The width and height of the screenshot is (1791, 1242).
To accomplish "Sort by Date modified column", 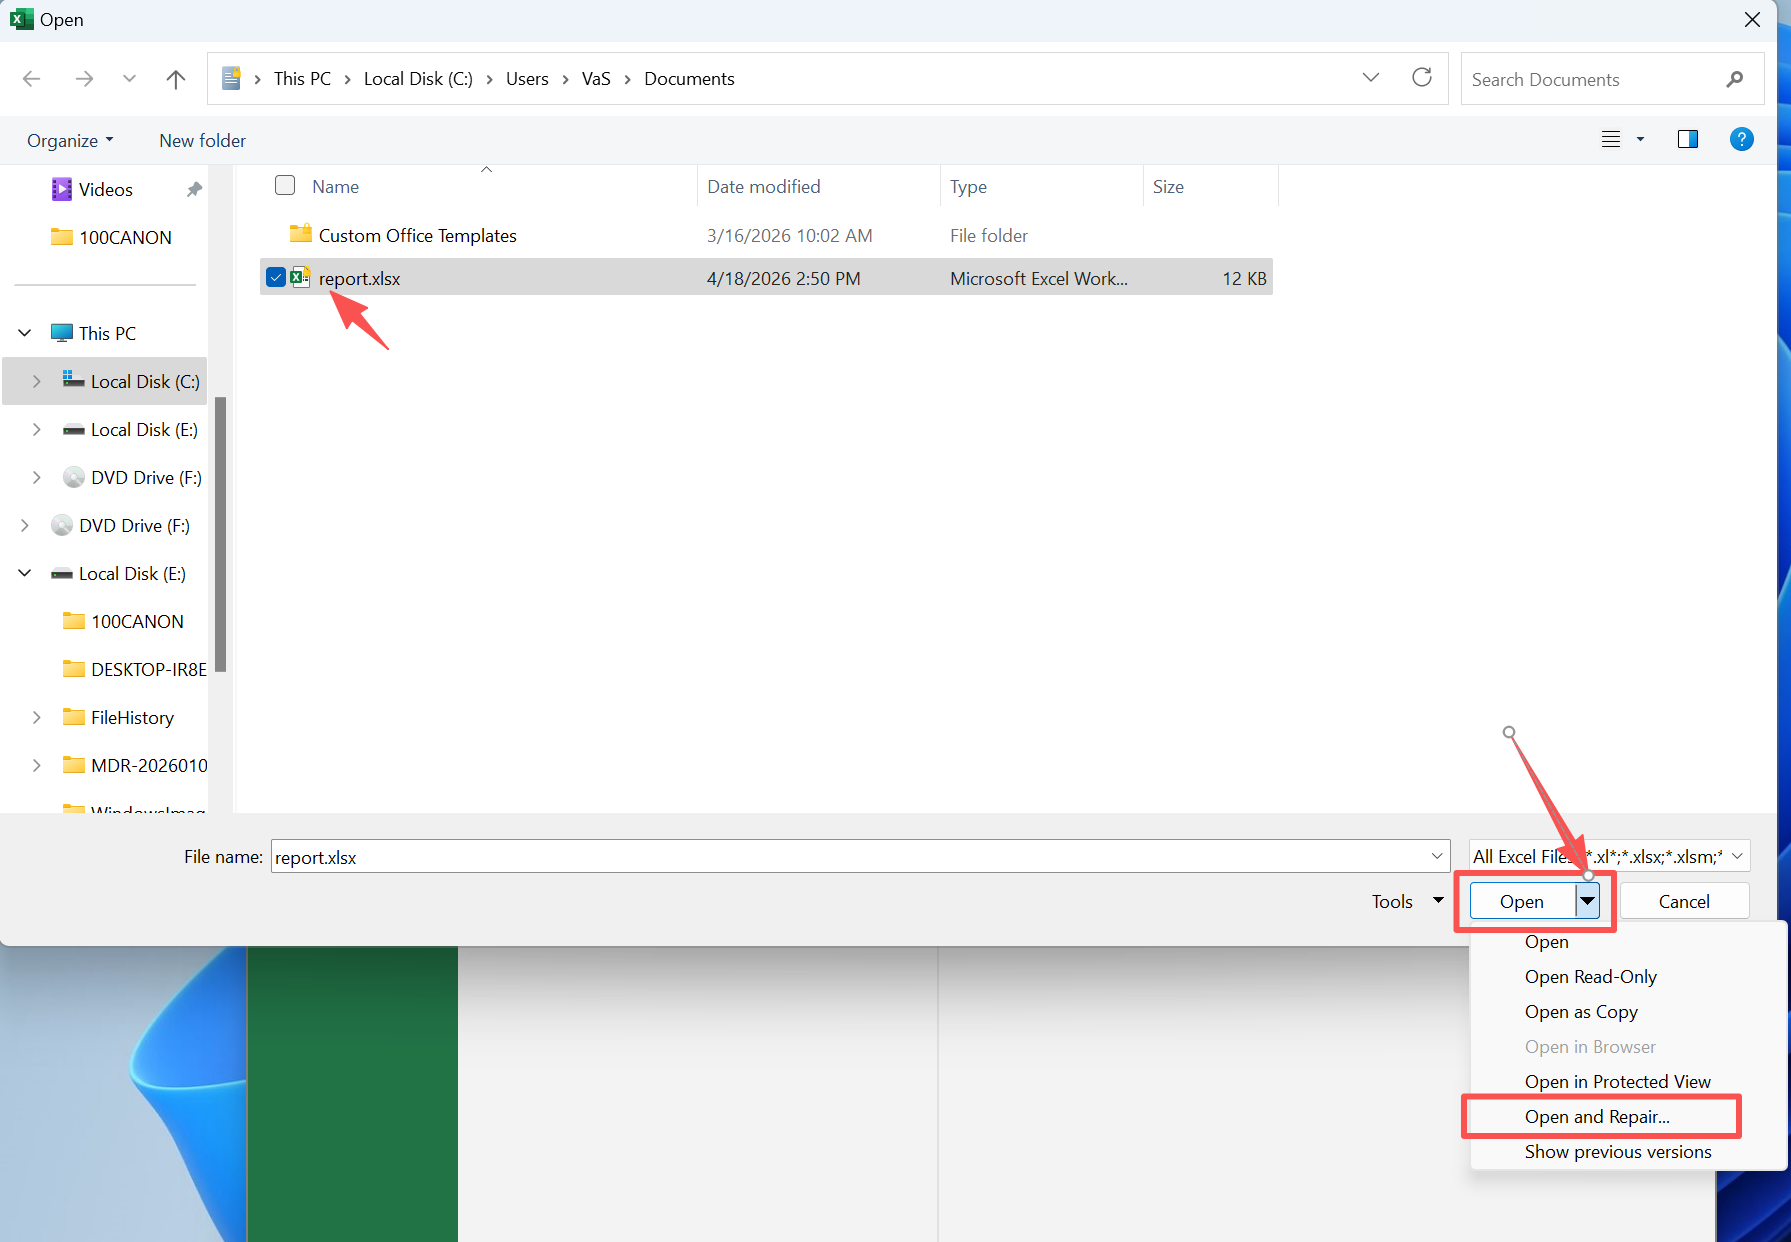I will tap(764, 187).
